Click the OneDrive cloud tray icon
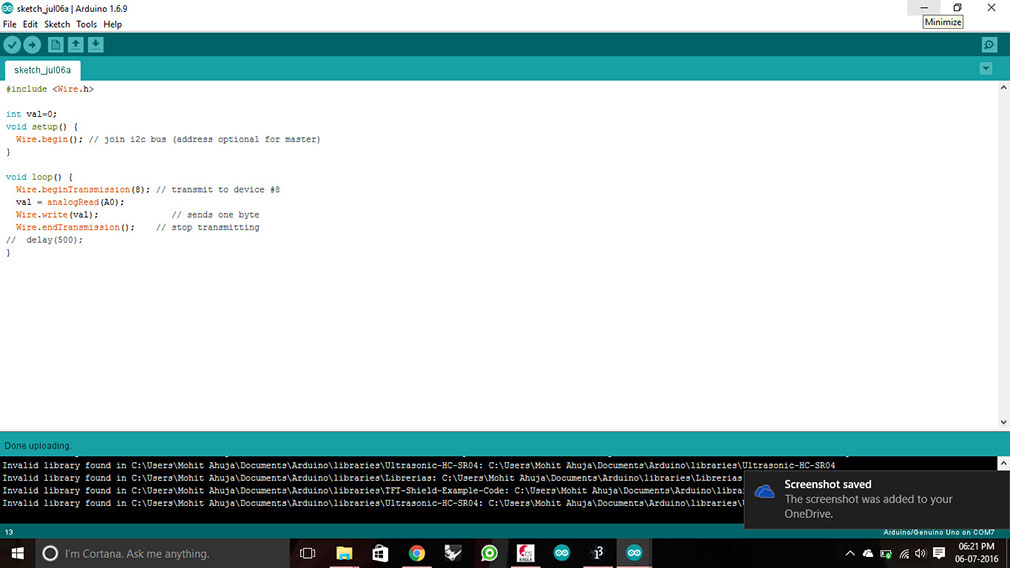1010x568 pixels. pyautogui.click(x=868, y=553)
